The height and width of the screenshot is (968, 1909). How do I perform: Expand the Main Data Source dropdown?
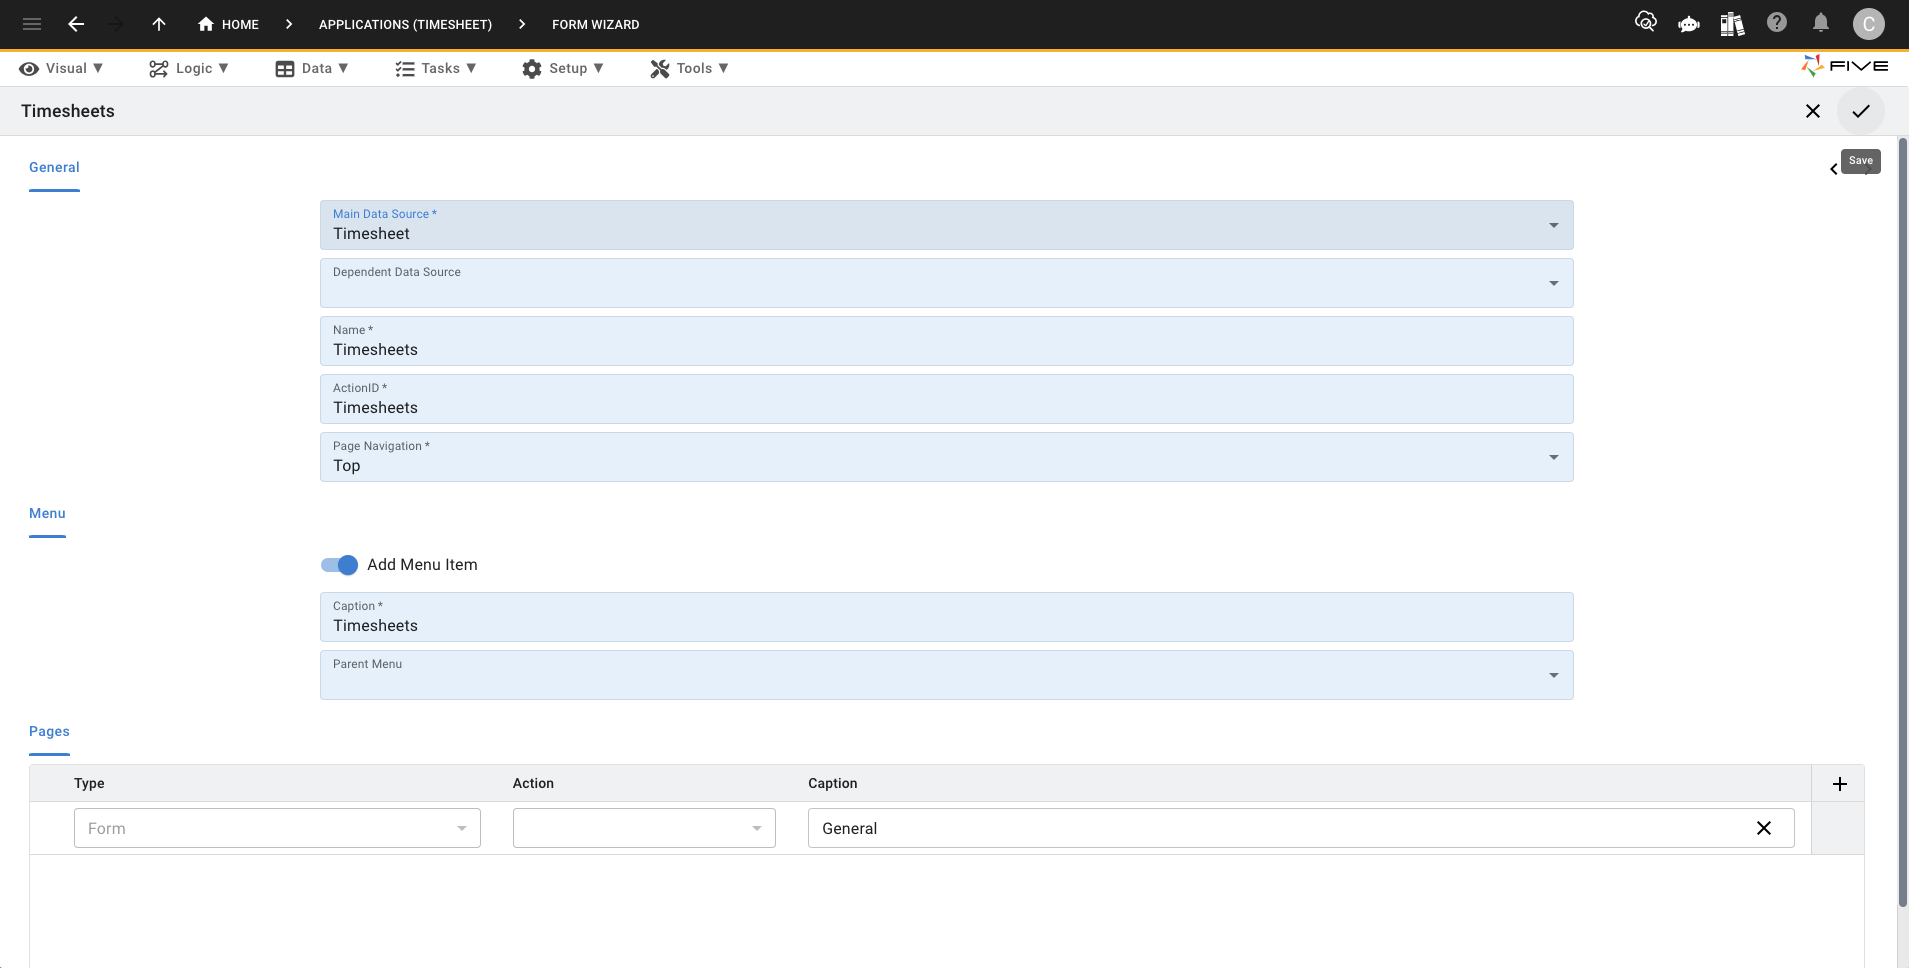point(1553,226)
